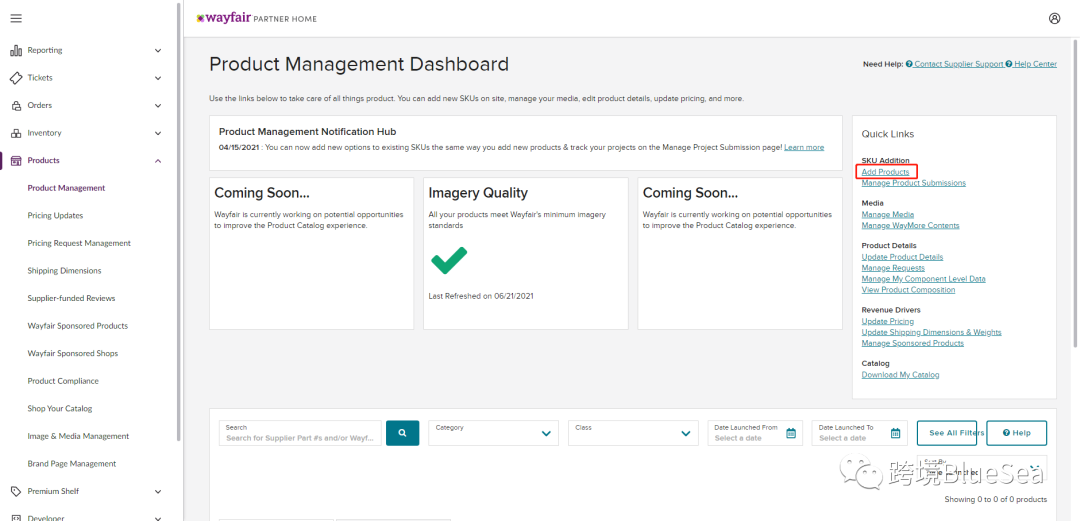This screenshot has height=521, width=1080.
Task: Click the Reporting bar chart icon
Action: click(16, 50)
